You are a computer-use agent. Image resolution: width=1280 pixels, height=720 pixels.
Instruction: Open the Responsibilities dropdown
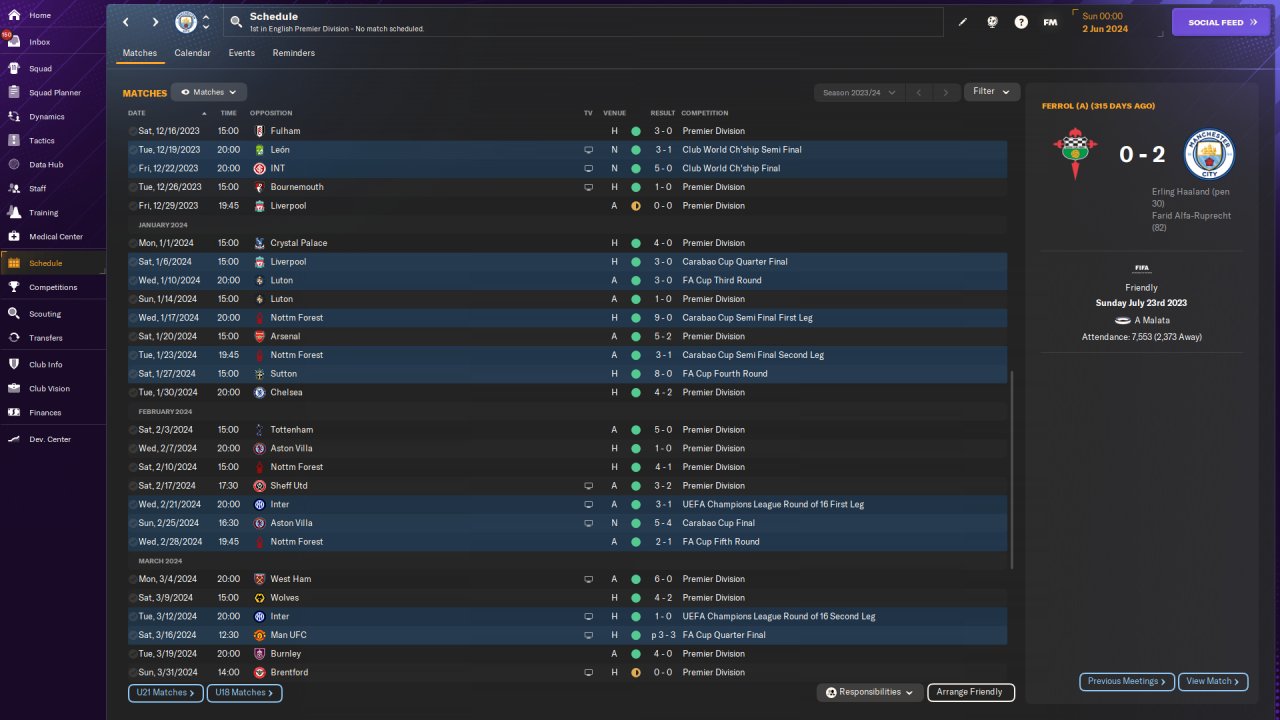coord(870,692)
